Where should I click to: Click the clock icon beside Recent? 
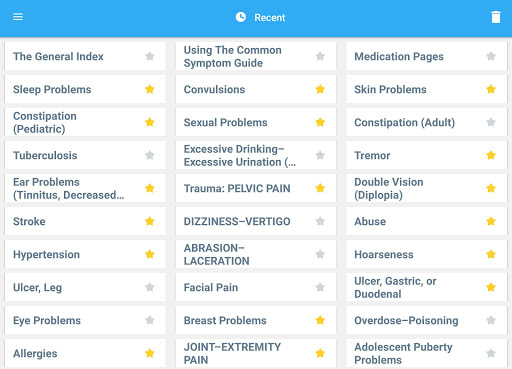click(x=241, y=17)
